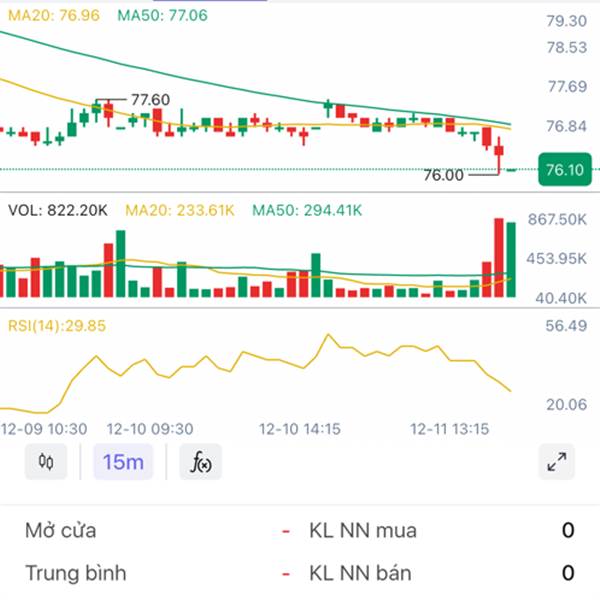
Task: Tap the 76.00 low price annotation
Action: [443, 175]
